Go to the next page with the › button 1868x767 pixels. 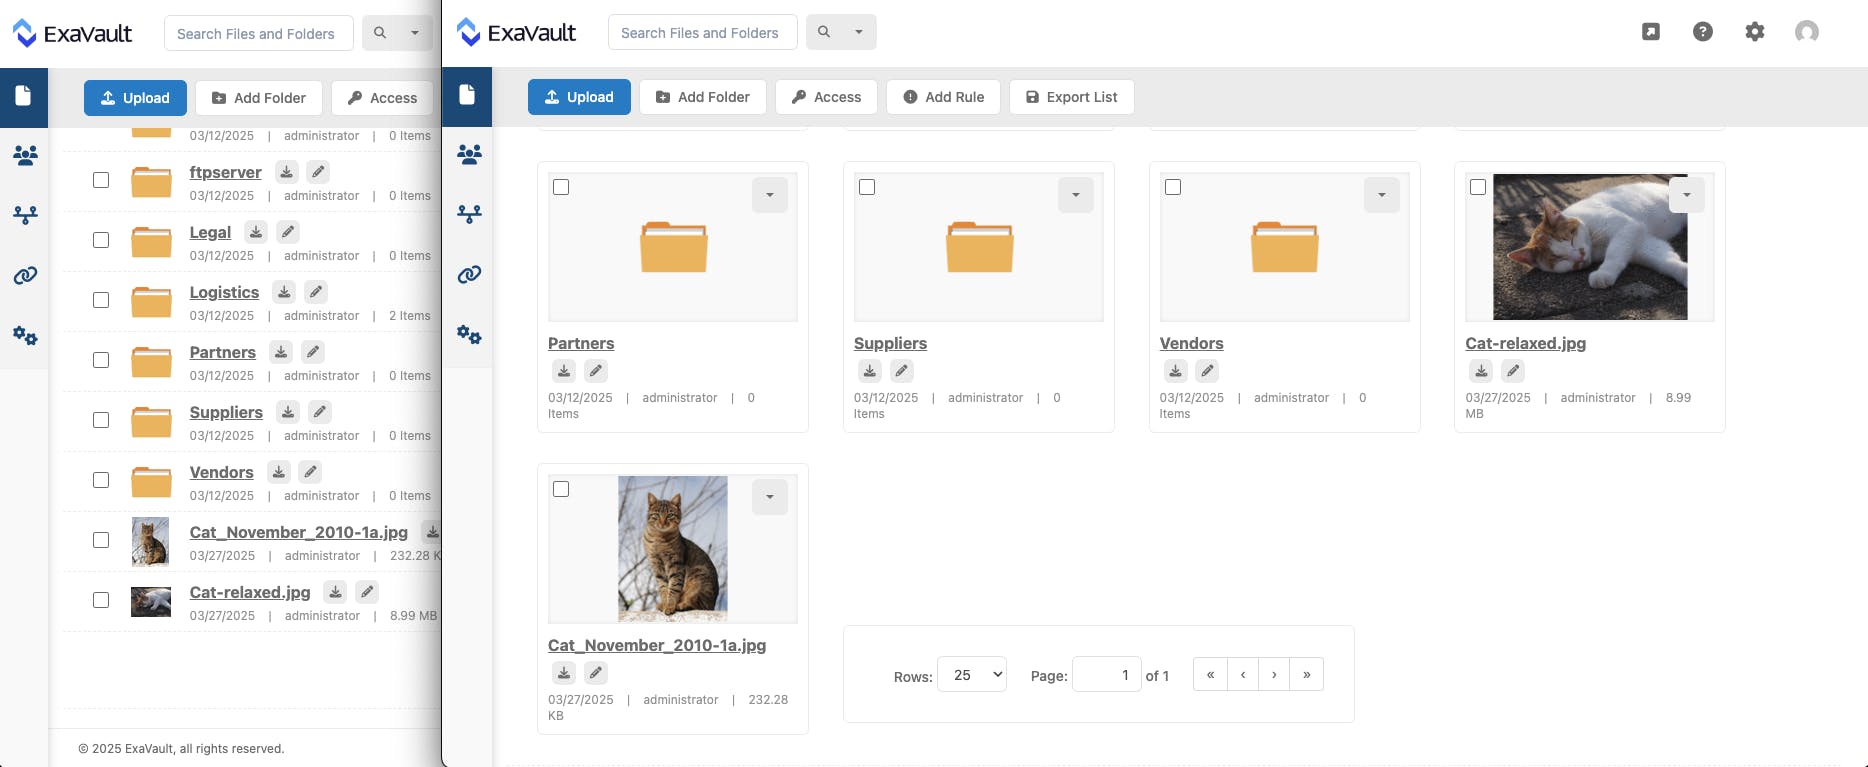(x=1274, y=675)
